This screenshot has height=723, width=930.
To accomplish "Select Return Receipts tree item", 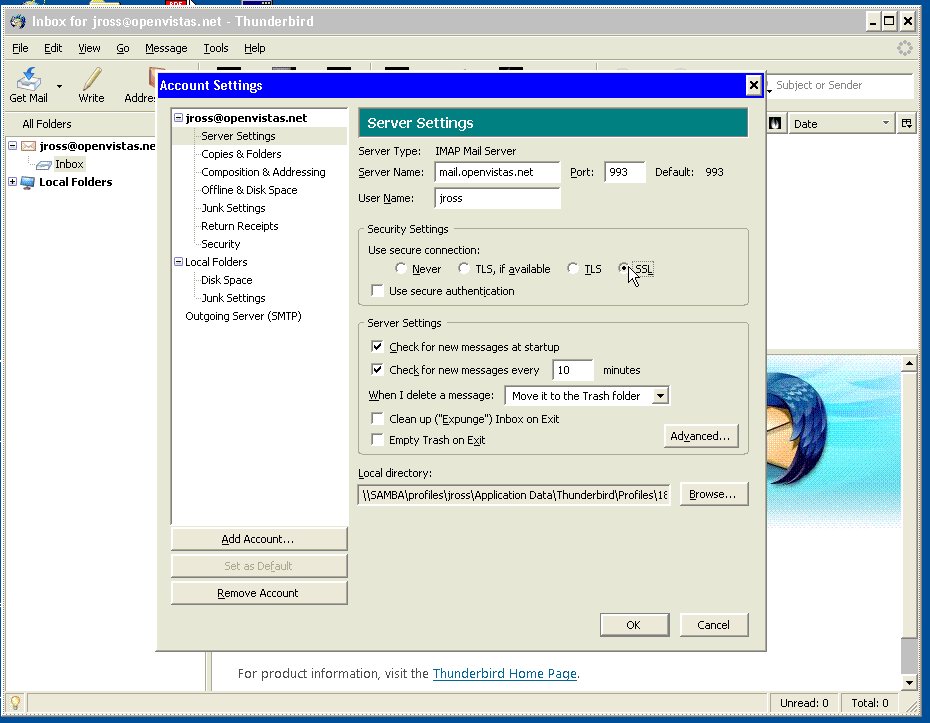I will [x=240, y=226].
